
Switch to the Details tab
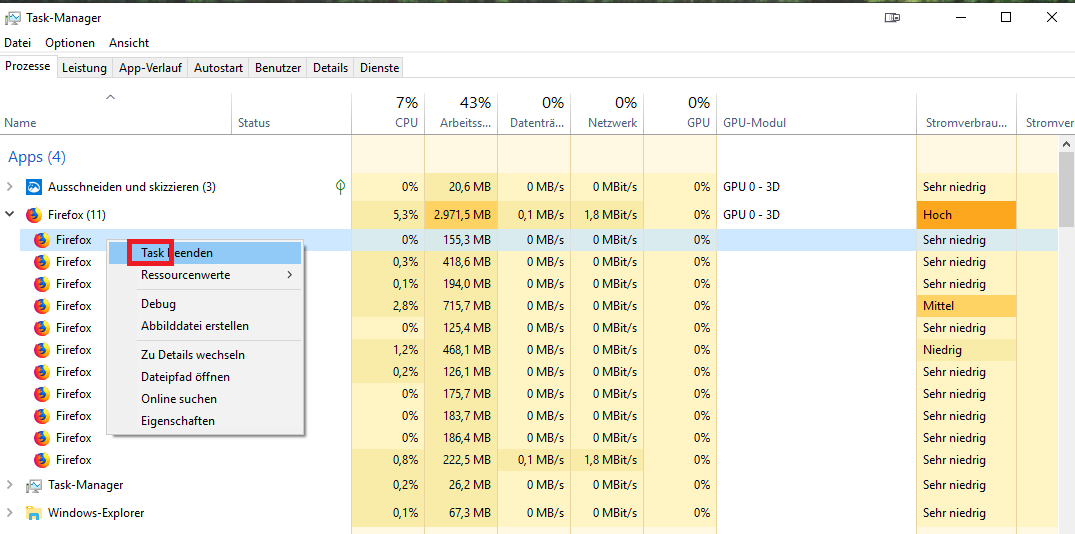[330, 68]
